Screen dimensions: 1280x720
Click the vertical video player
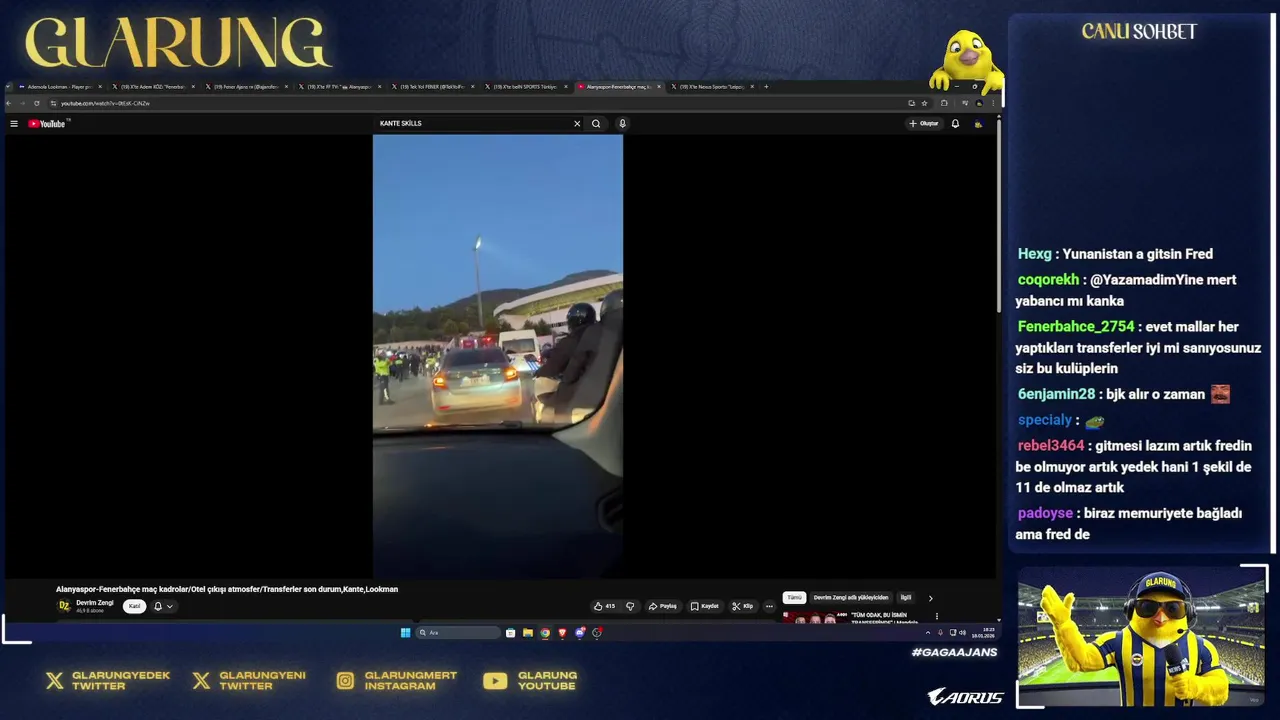pyautogui.click(x=498, y=357)
